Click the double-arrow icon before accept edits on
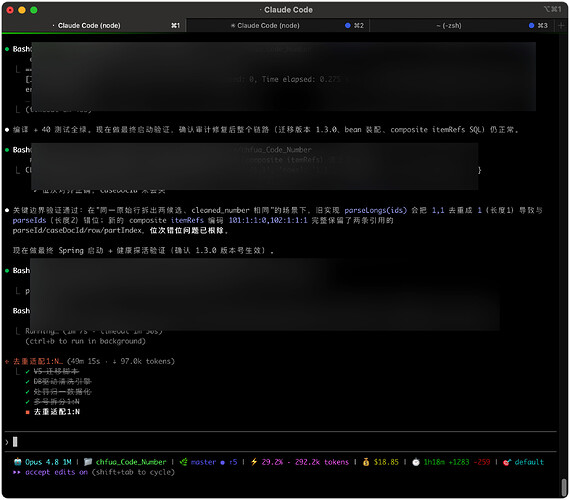 click(17, 472)
